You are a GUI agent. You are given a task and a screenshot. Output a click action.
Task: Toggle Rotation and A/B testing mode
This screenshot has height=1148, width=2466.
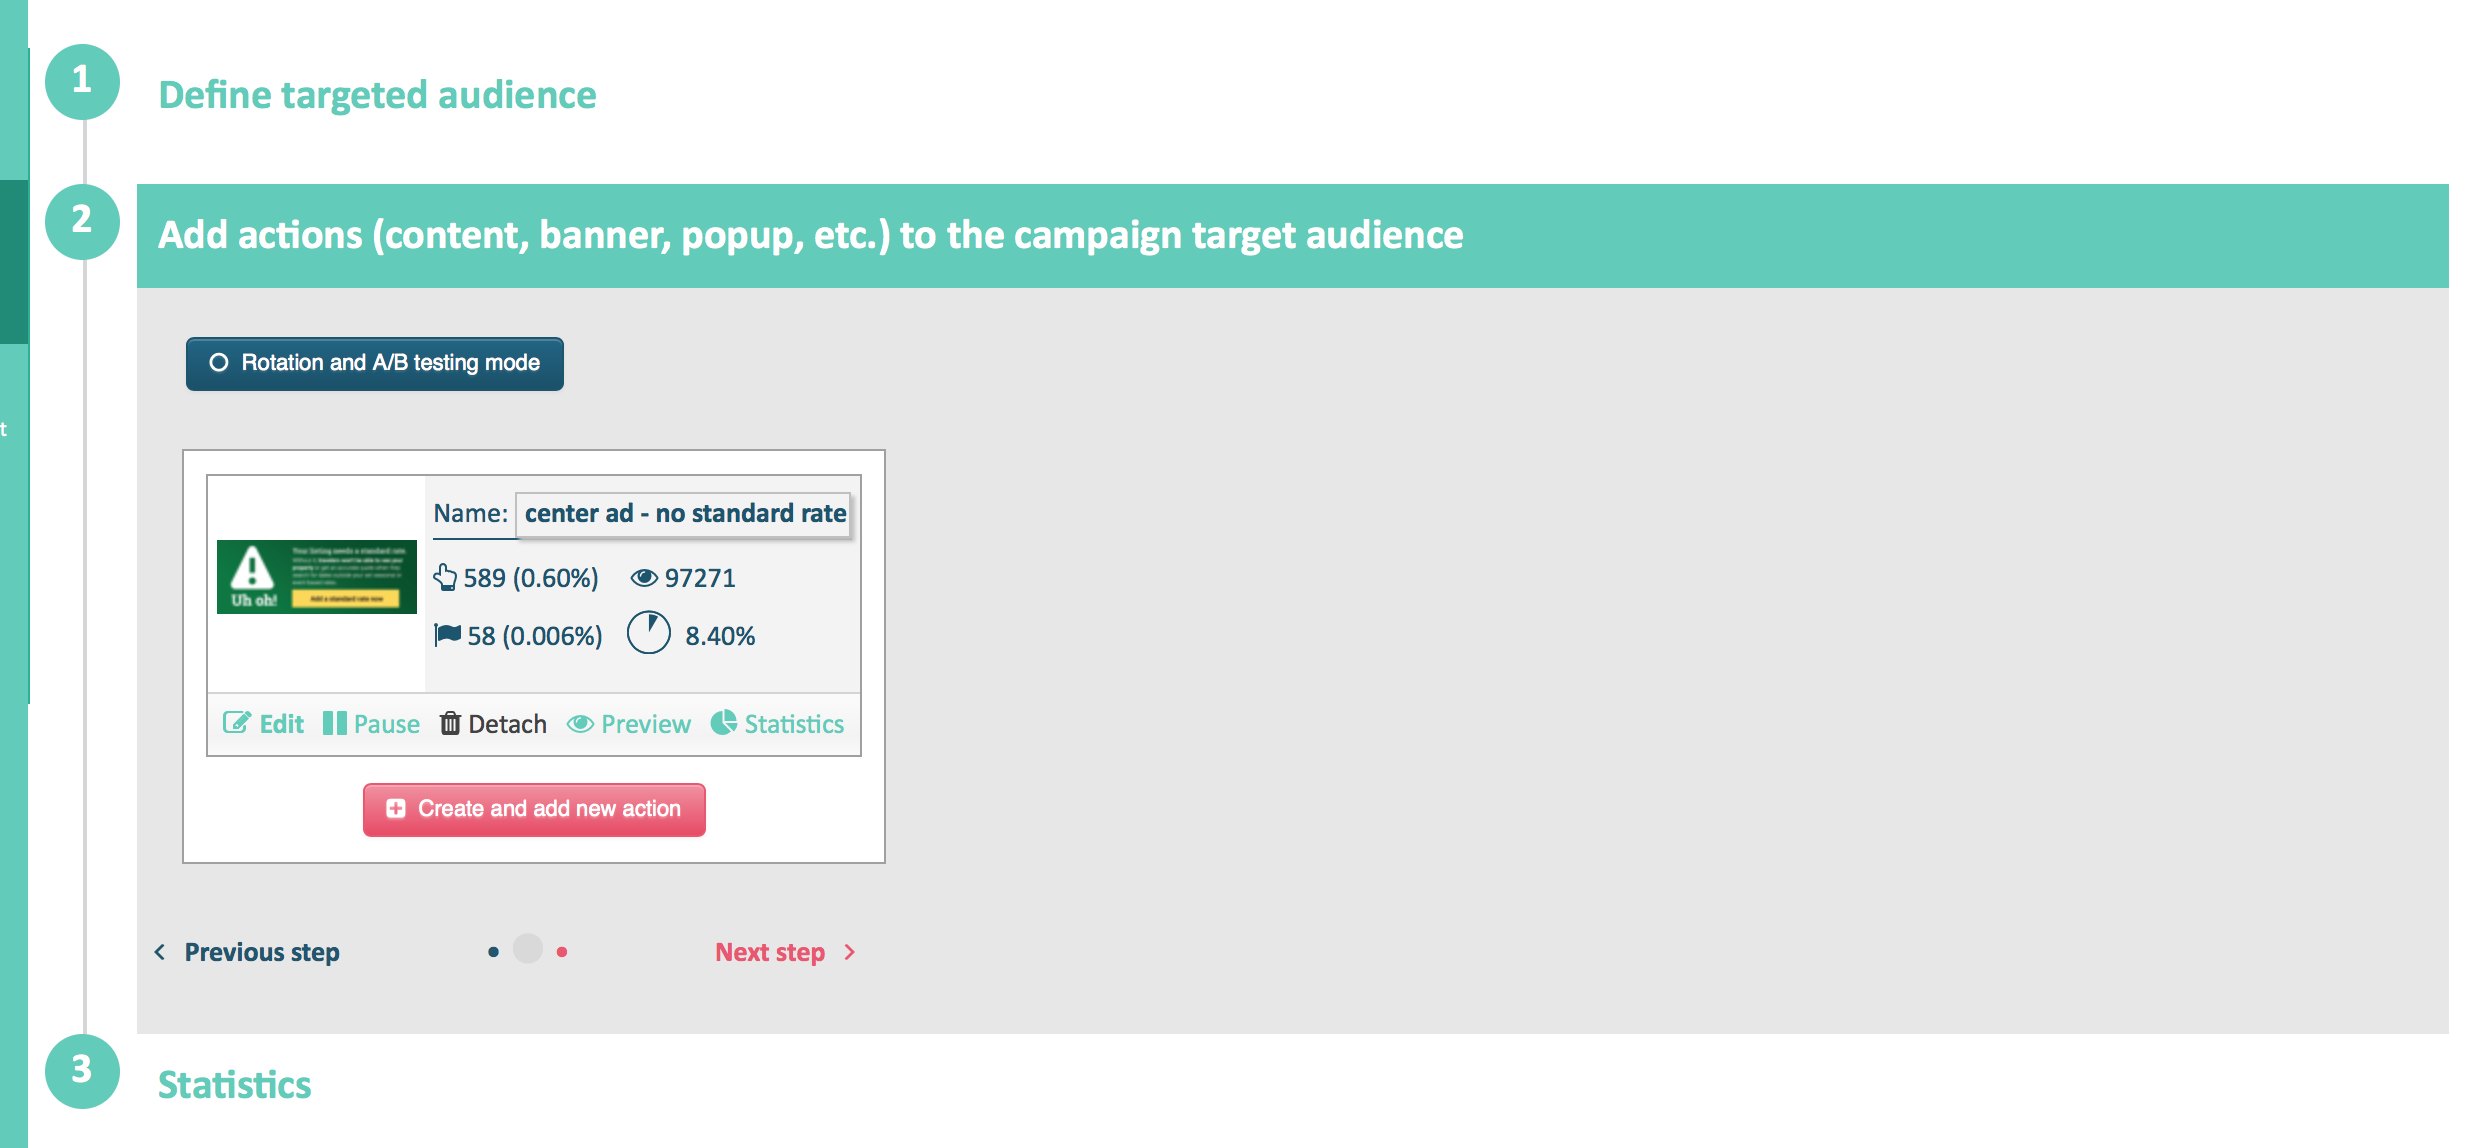[375, 363]
